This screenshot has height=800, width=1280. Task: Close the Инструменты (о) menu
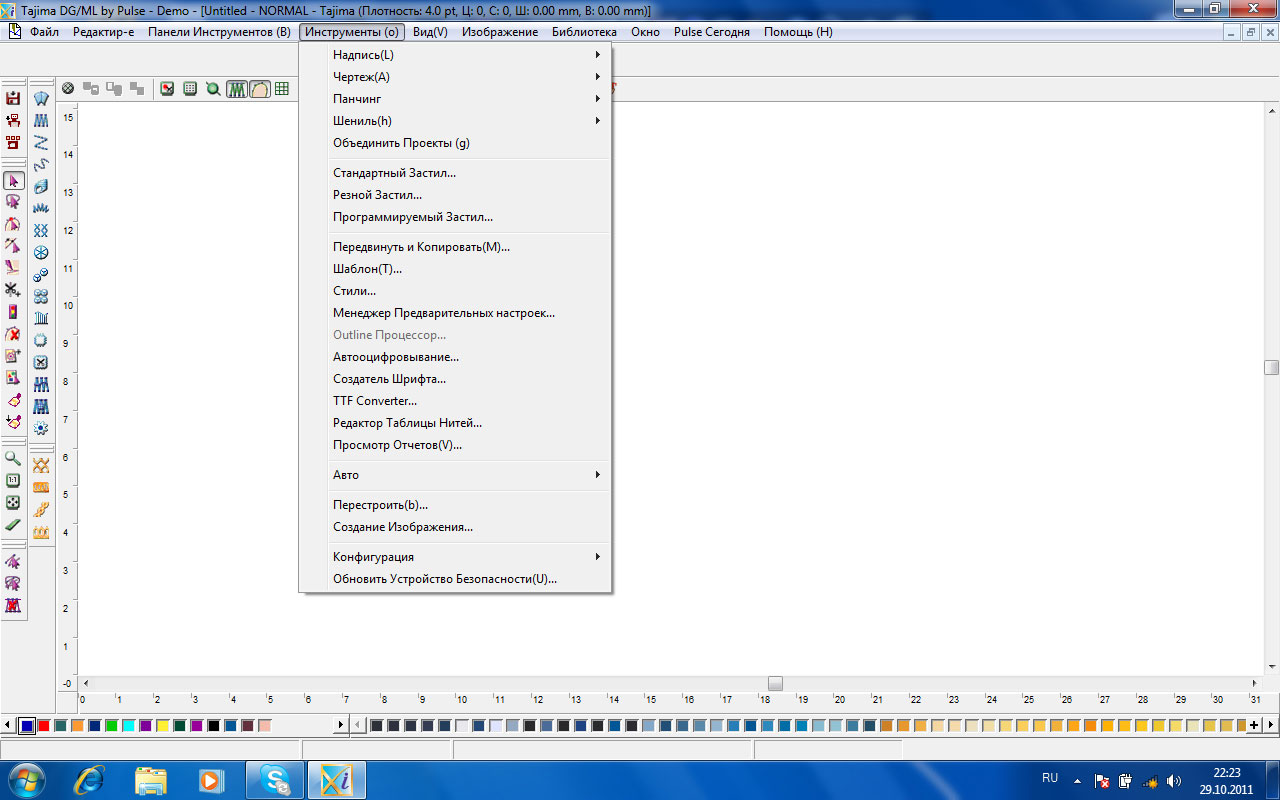pos(352,32)
